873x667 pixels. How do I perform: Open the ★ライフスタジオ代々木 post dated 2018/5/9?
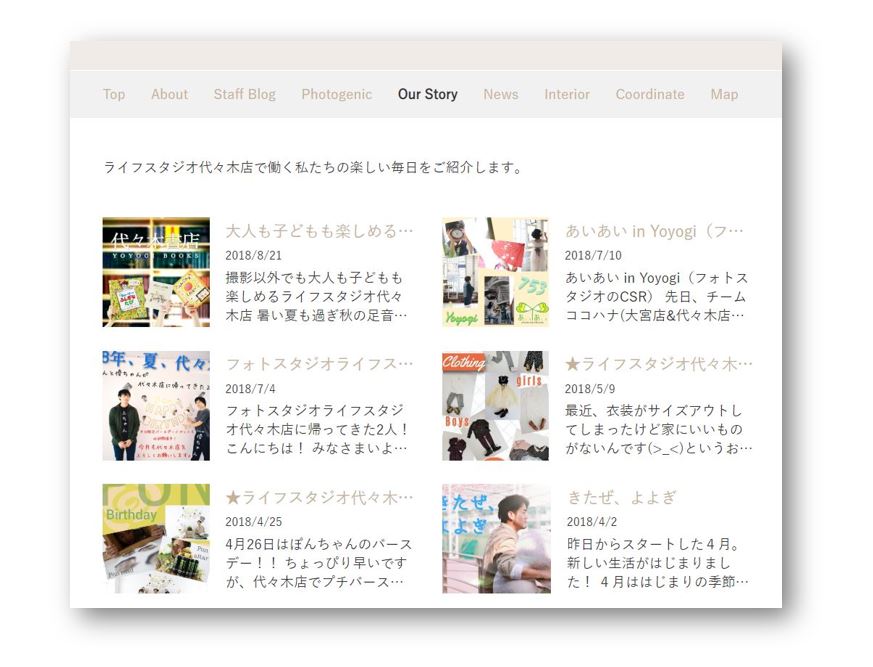(659, 364)
